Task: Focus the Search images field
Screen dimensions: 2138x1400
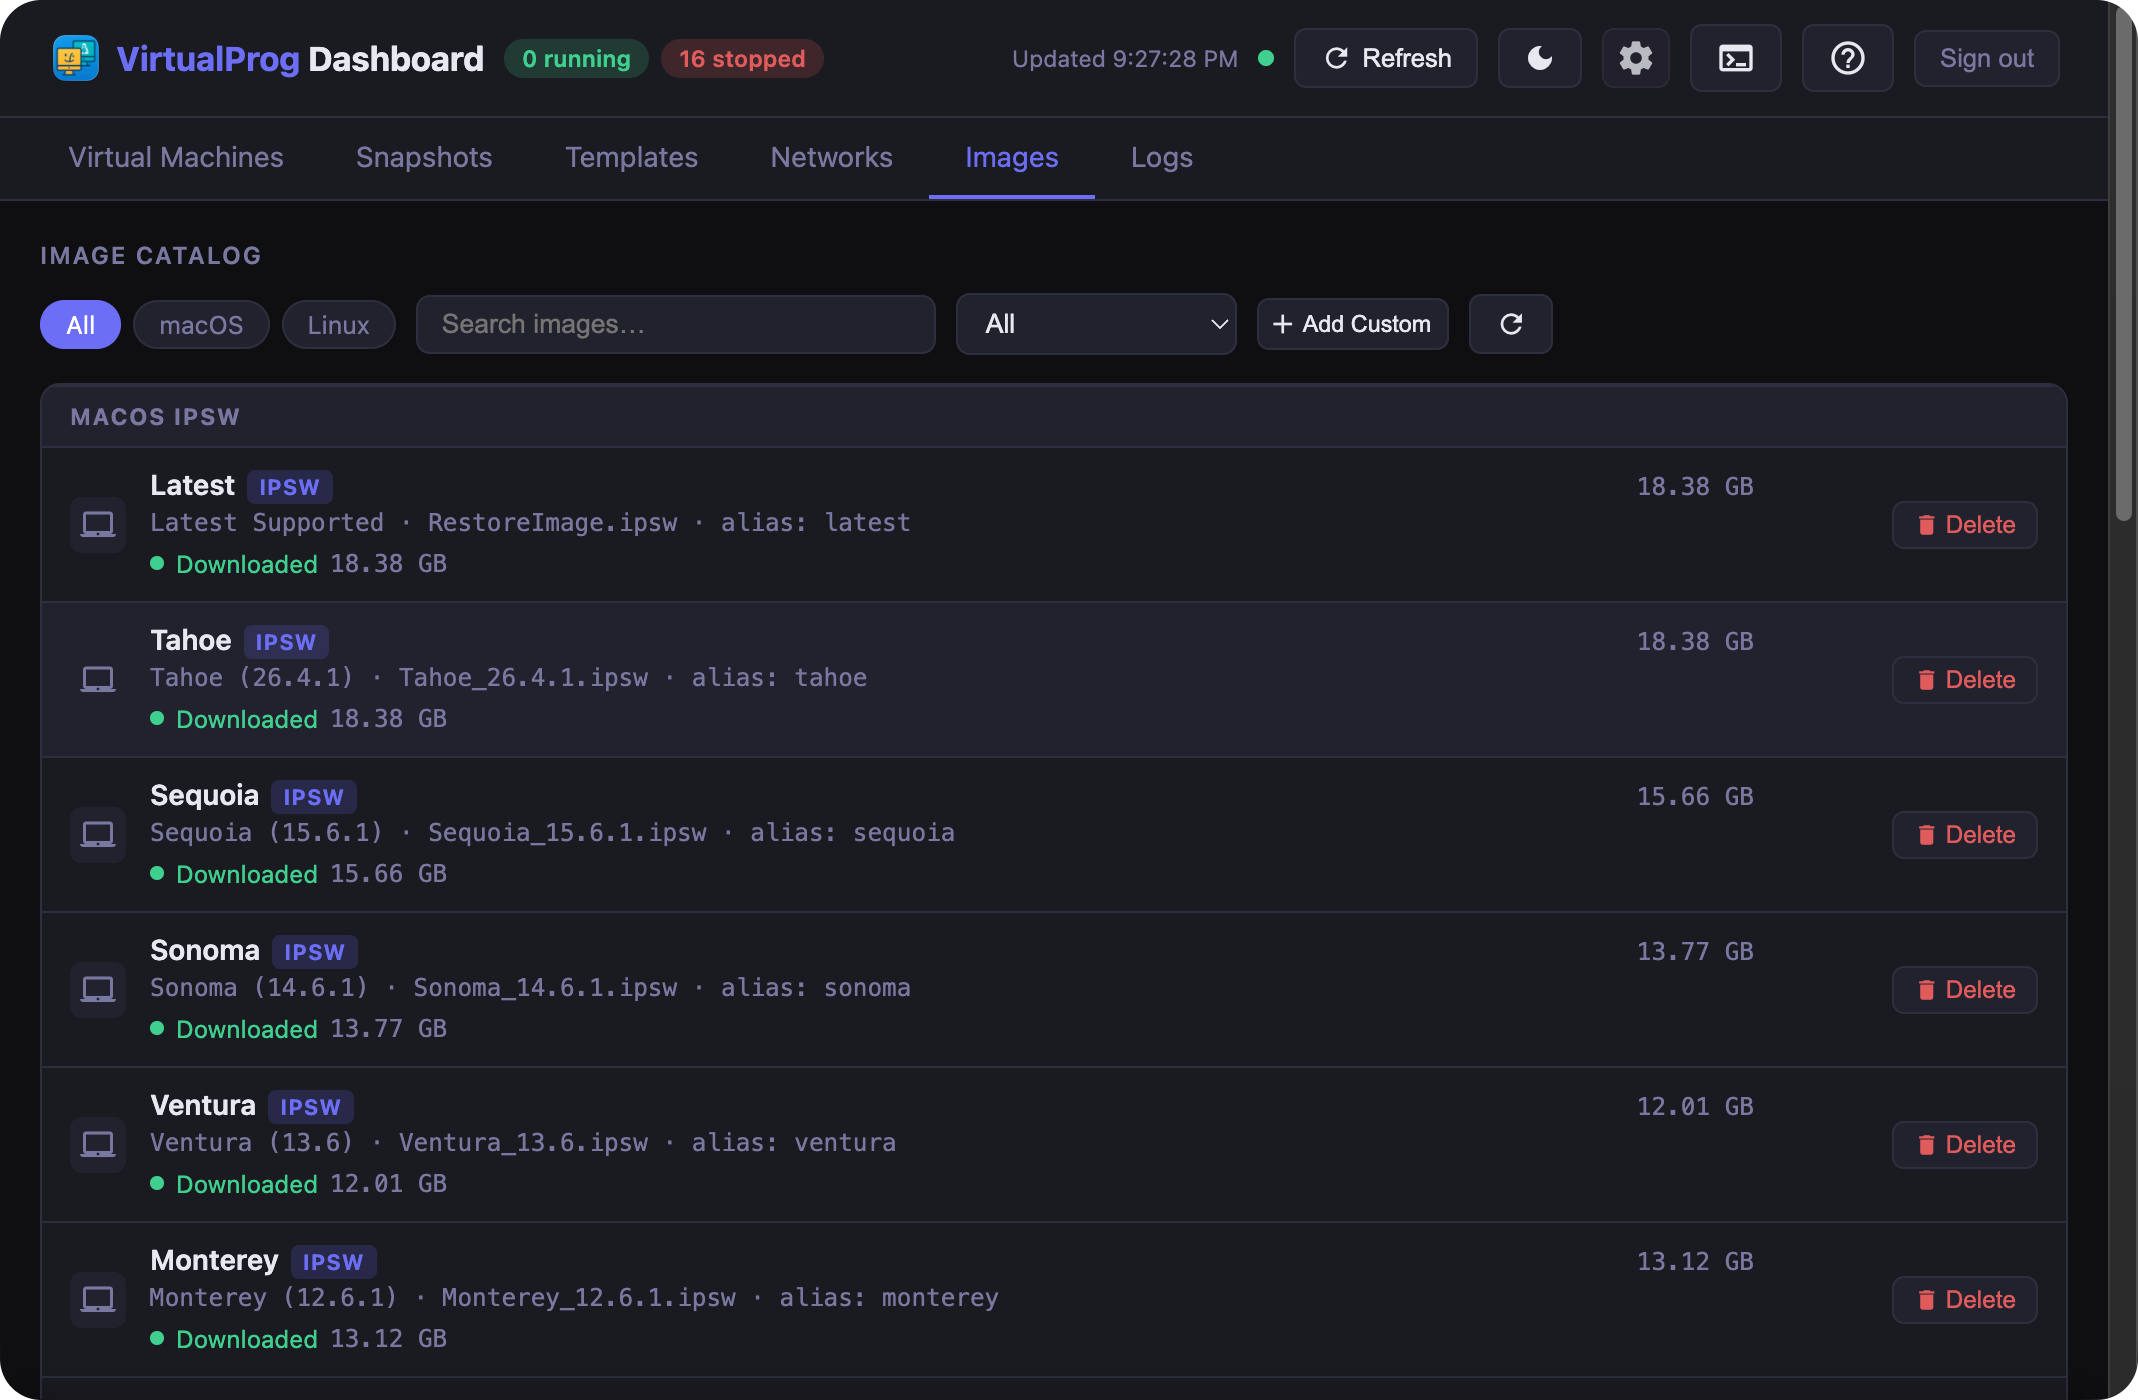Action: pyautogui.click(x=675, y=324)
